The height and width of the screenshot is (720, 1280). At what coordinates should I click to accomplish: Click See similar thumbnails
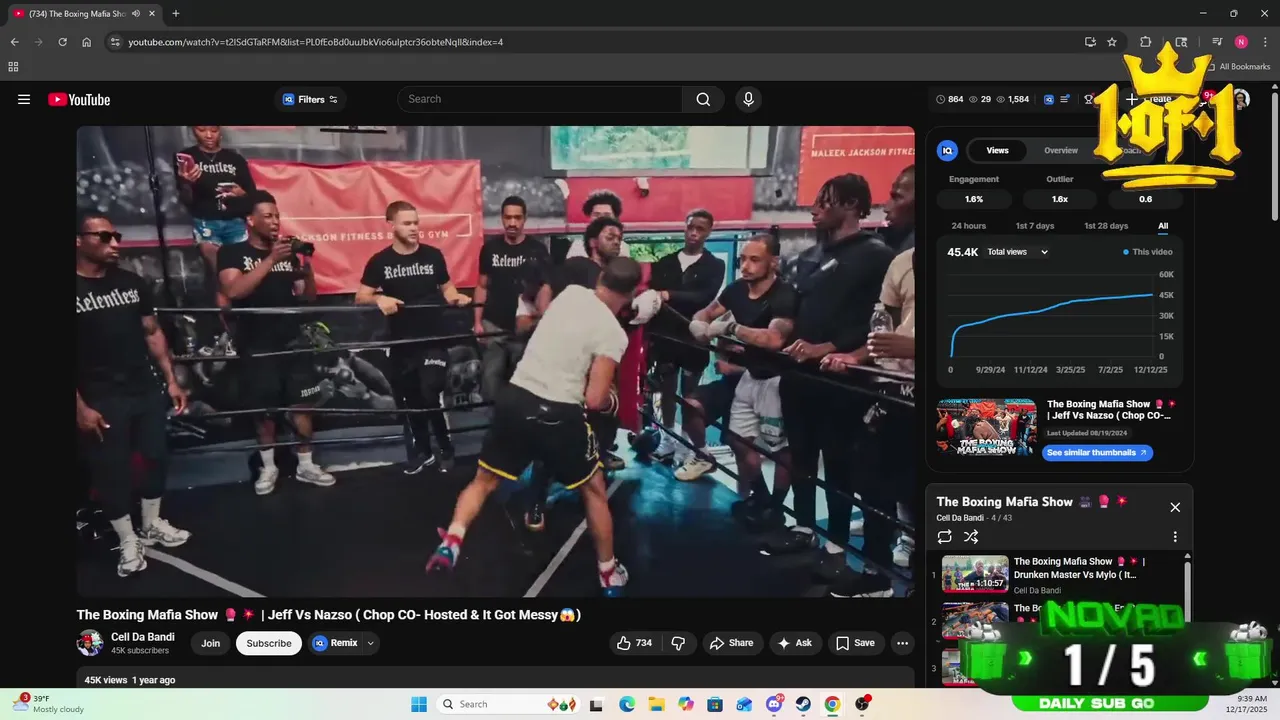pyautogui.click(x=1097, y=452)
